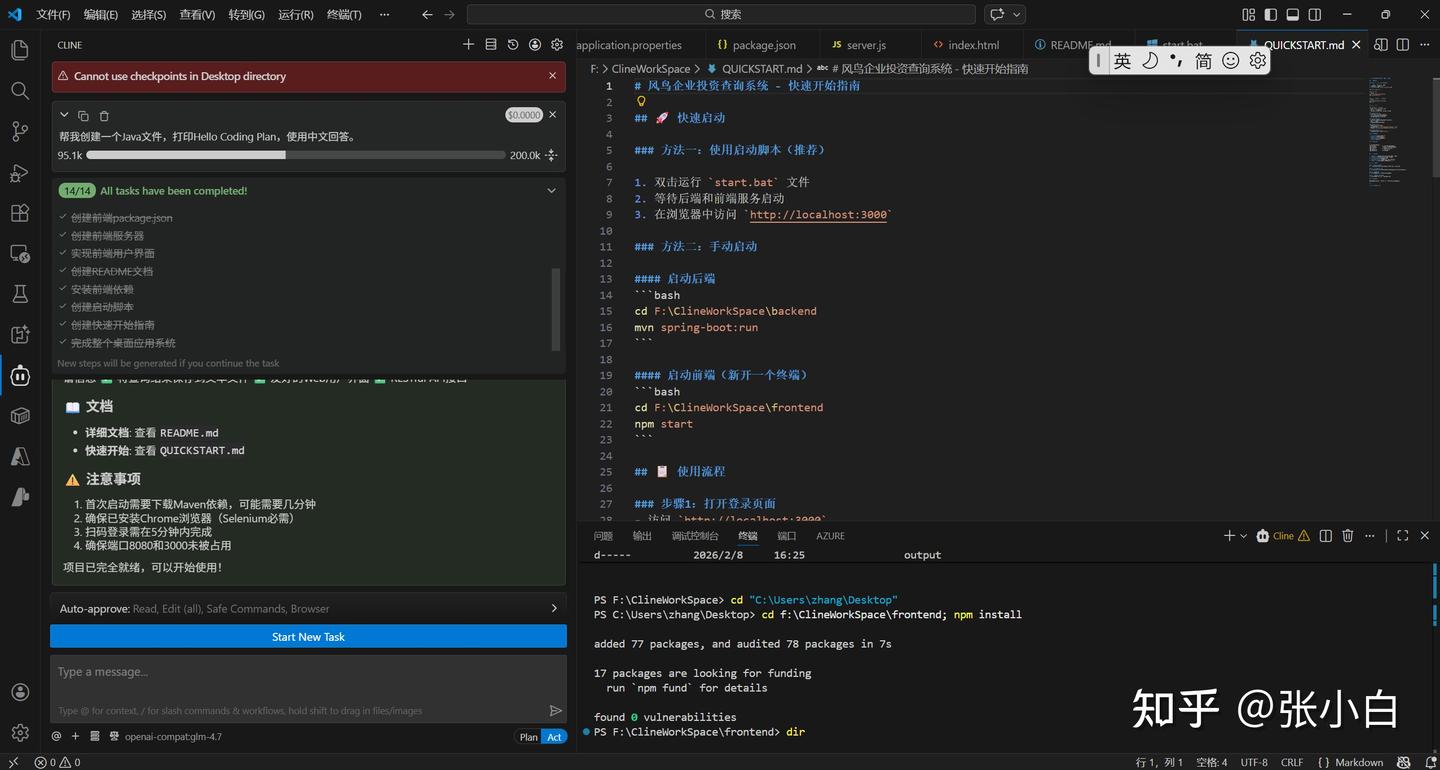Open the Search view in activity bar

coord(20,91)
